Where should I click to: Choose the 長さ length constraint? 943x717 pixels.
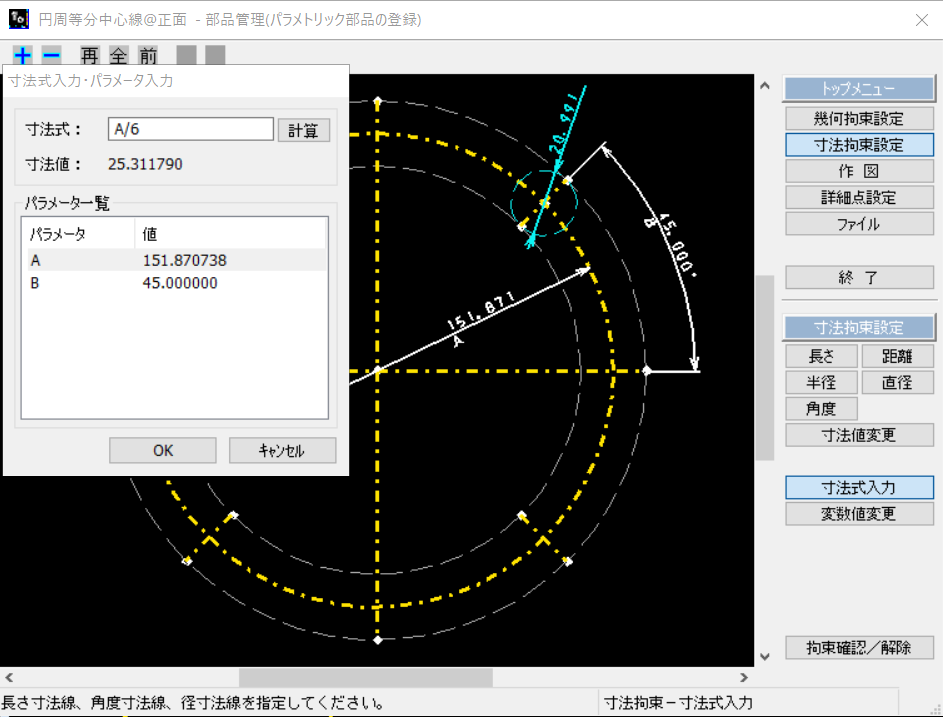[821, 356]
